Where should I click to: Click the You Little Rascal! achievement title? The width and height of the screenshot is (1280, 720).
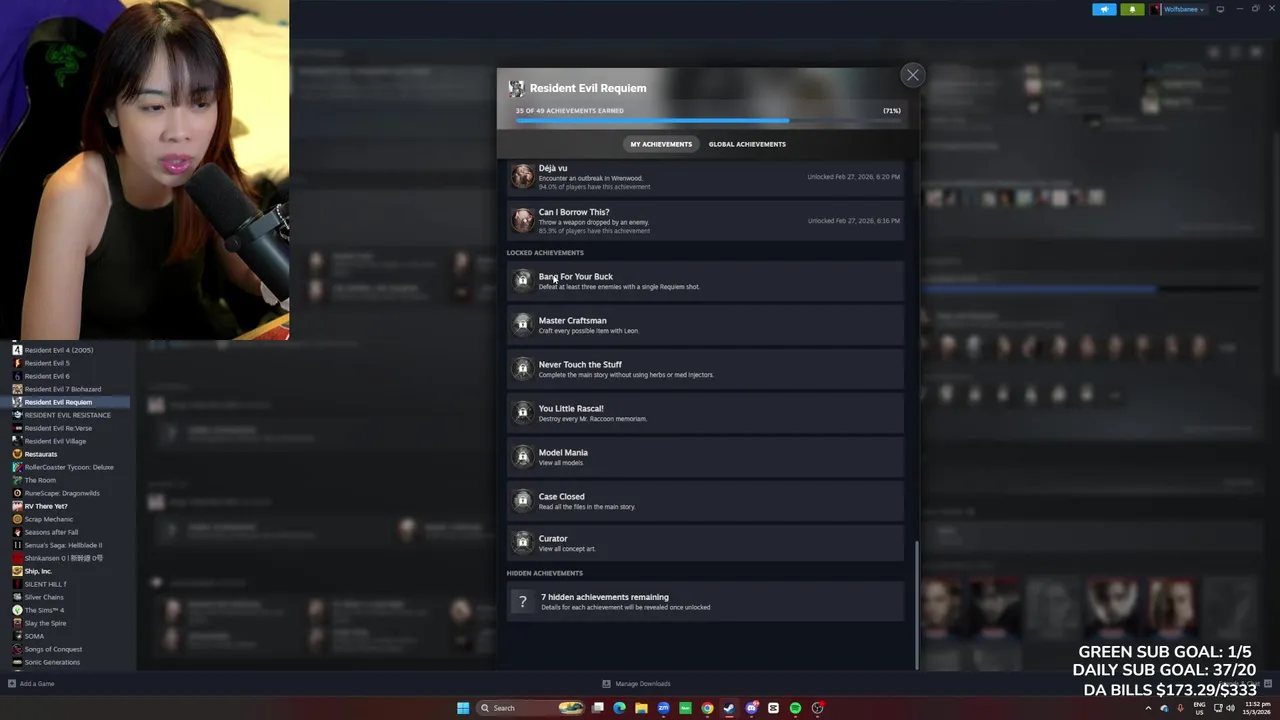pos(571,409)
